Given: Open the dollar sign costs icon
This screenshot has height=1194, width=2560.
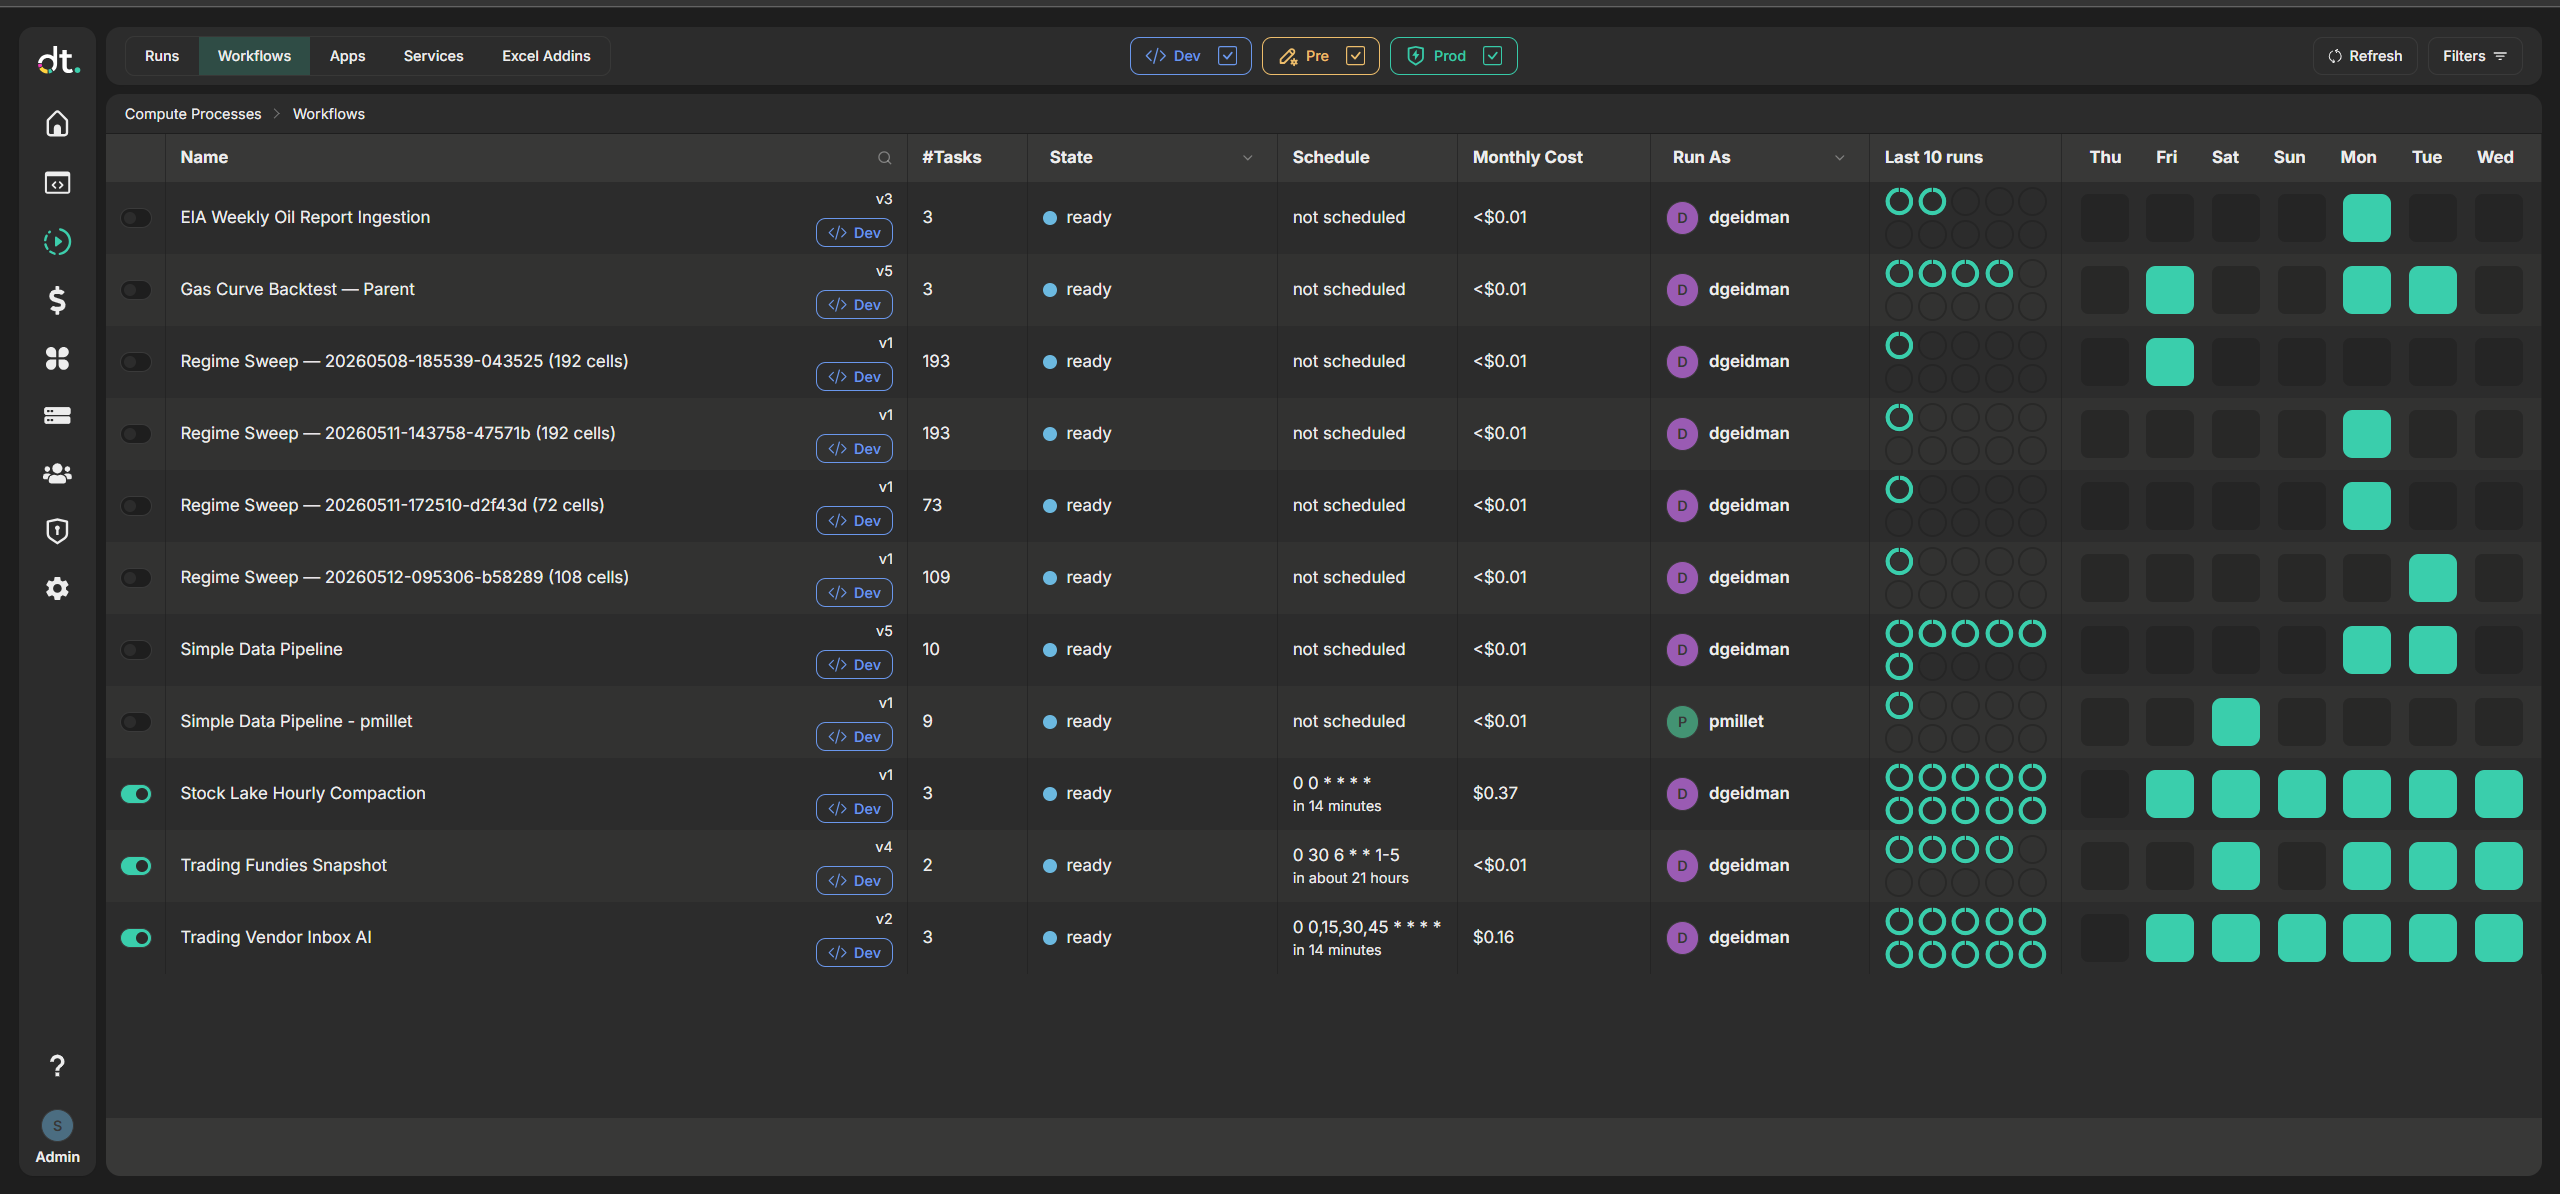Looking at the screenshot, I should (57, 300).
